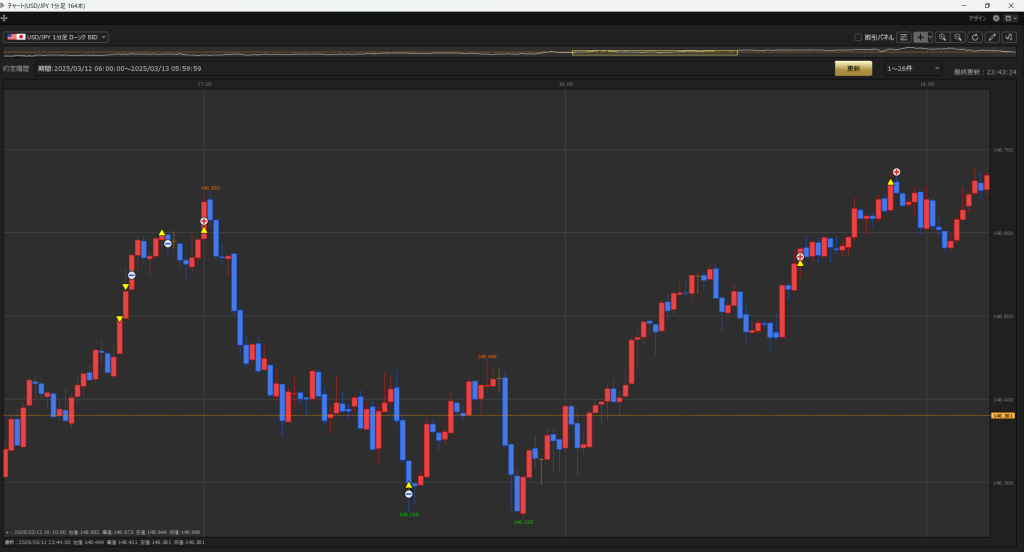
Task: Click the chart display settings icon
Action: pyautogui.click(x=904, y=37)
